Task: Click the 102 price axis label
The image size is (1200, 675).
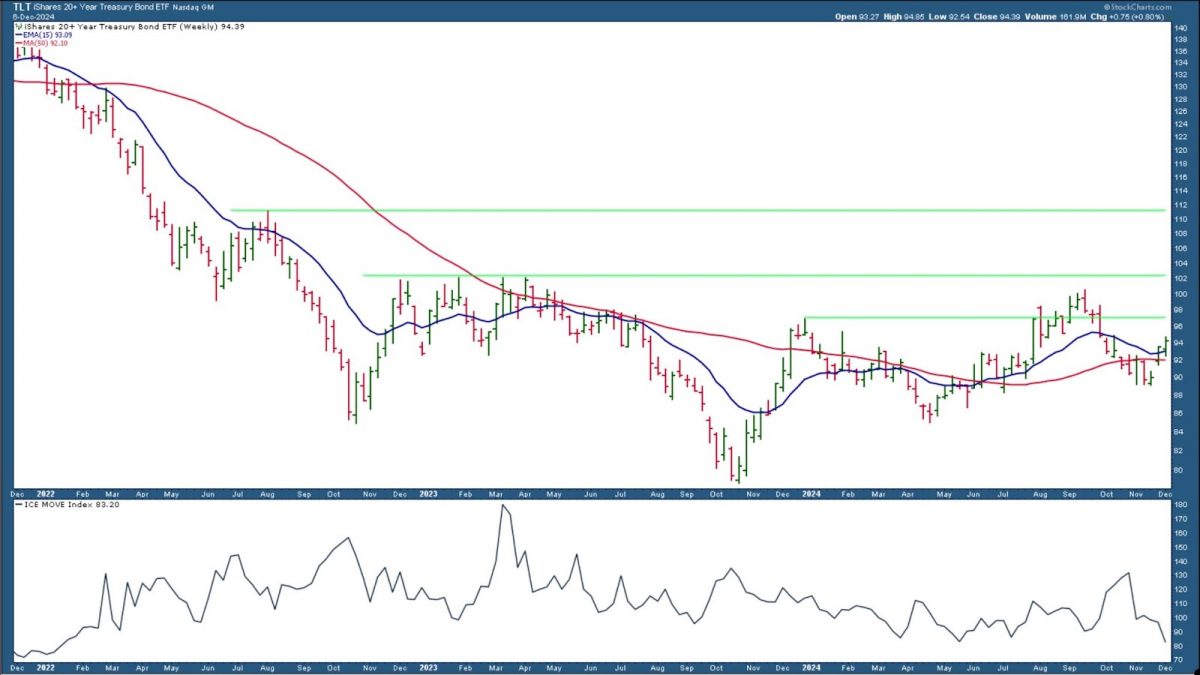Action: pos(1180,278)
